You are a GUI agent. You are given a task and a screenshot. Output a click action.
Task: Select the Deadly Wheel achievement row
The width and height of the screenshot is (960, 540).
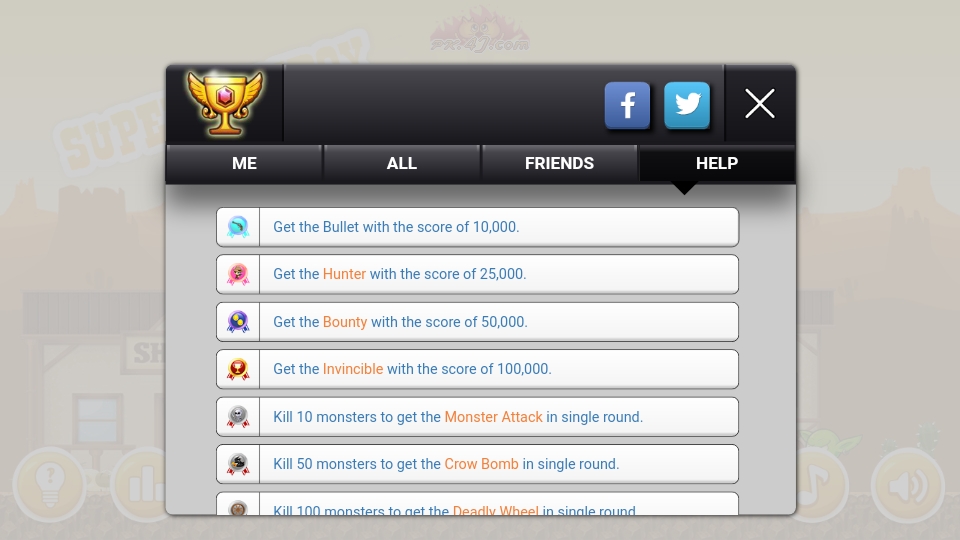point(478,504)
